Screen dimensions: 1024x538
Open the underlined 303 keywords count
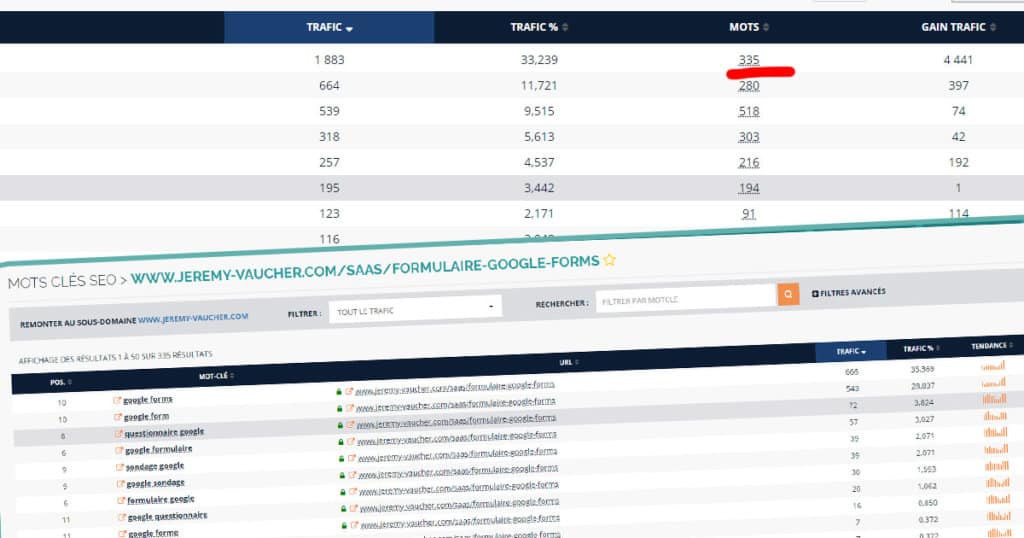pos(748,137)
